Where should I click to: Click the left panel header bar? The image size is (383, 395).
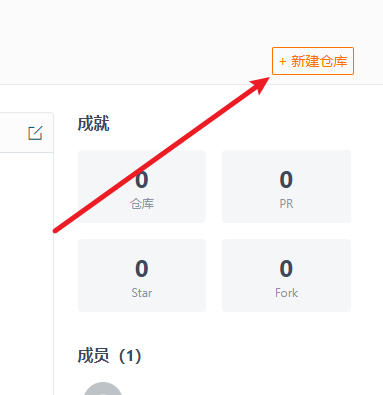point(27,133)
